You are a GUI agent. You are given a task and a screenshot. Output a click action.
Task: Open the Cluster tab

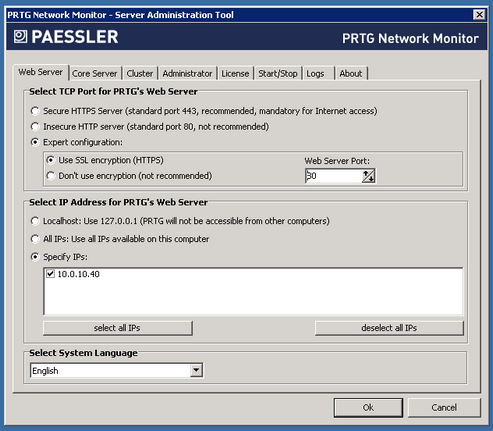140,73
